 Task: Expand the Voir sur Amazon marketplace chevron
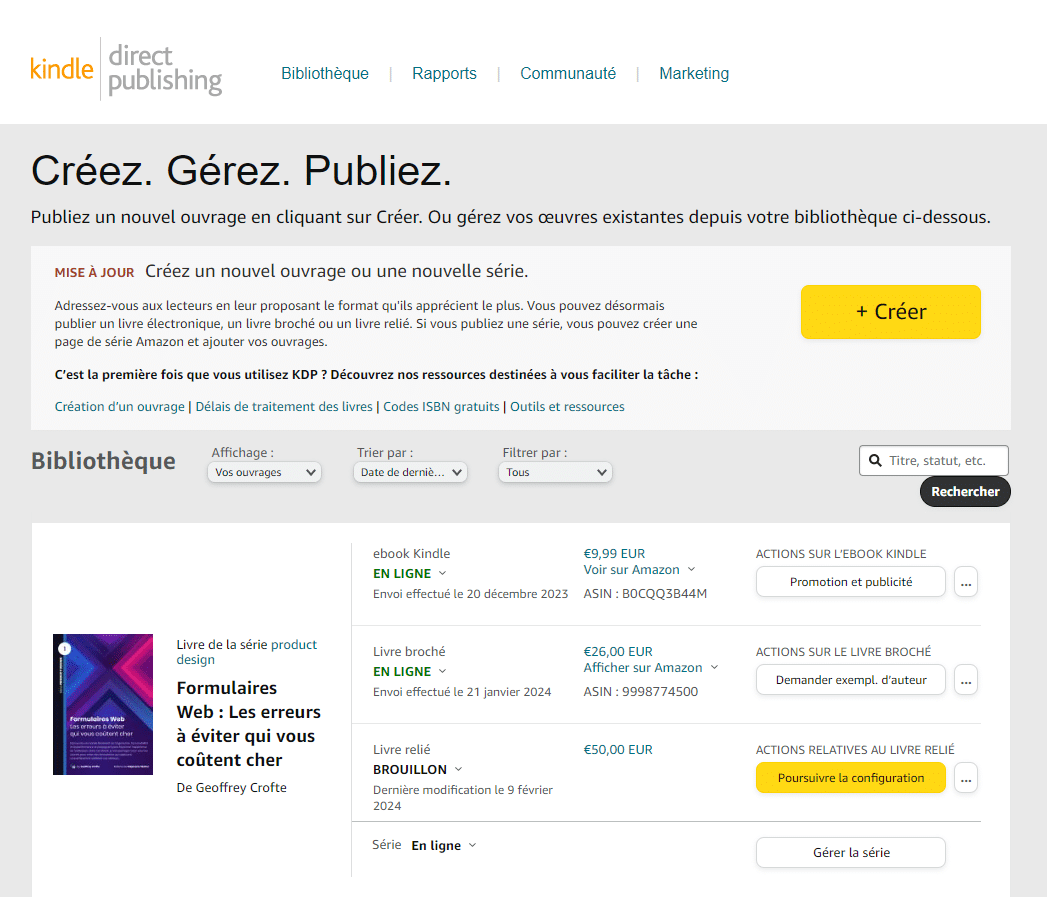[692, 569]
